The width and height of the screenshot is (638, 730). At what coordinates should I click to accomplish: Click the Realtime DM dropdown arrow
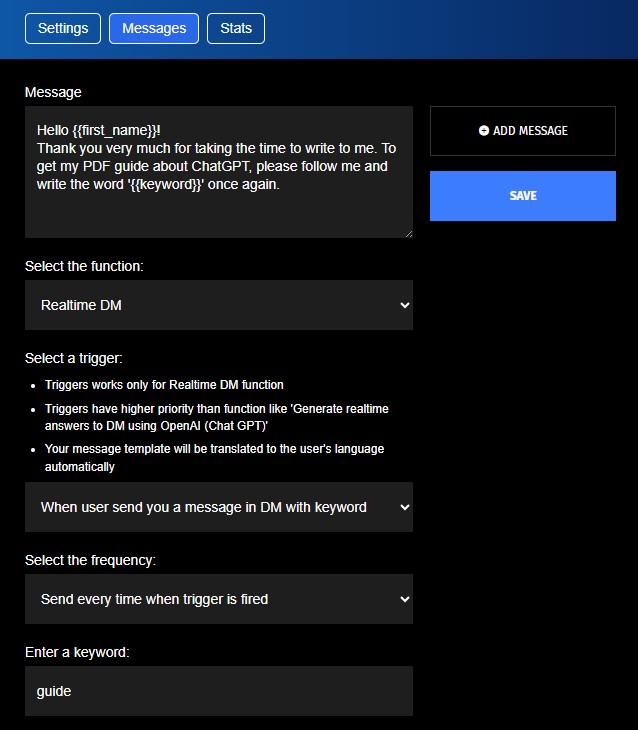coord(405,305)
